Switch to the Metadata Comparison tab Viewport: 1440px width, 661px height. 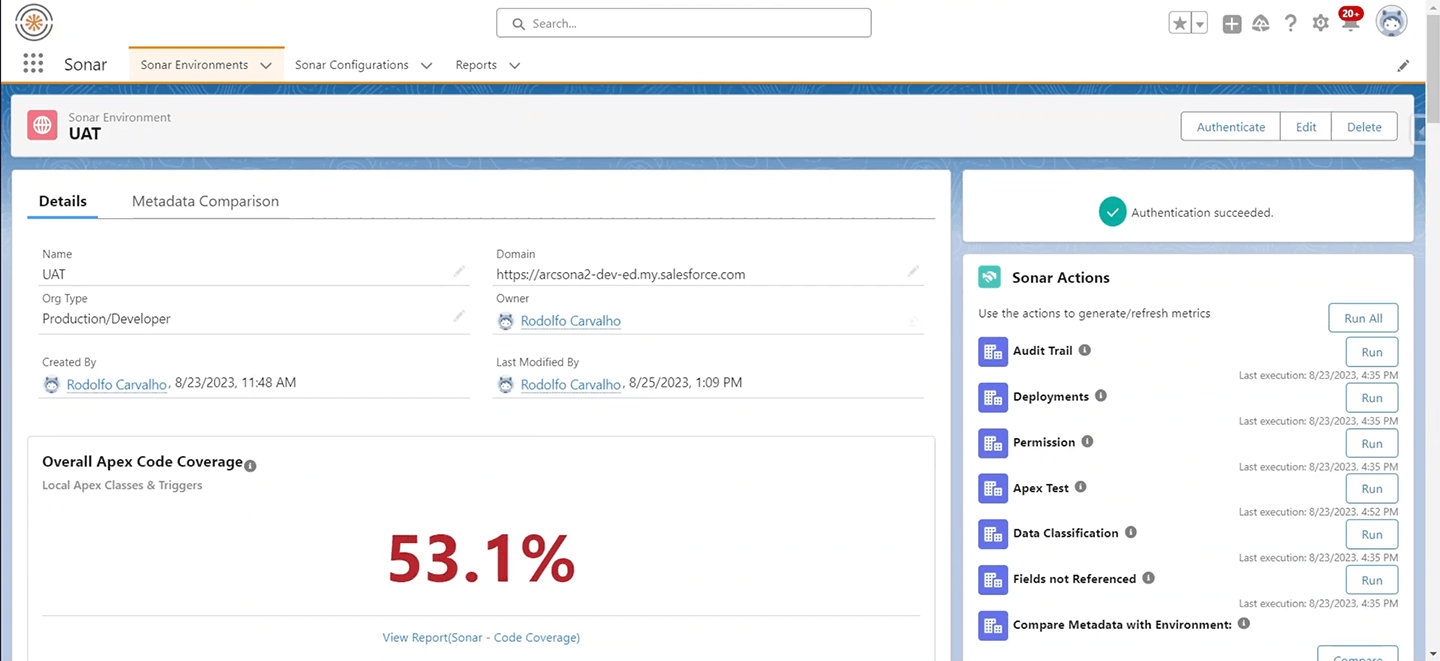coord(205,201)
